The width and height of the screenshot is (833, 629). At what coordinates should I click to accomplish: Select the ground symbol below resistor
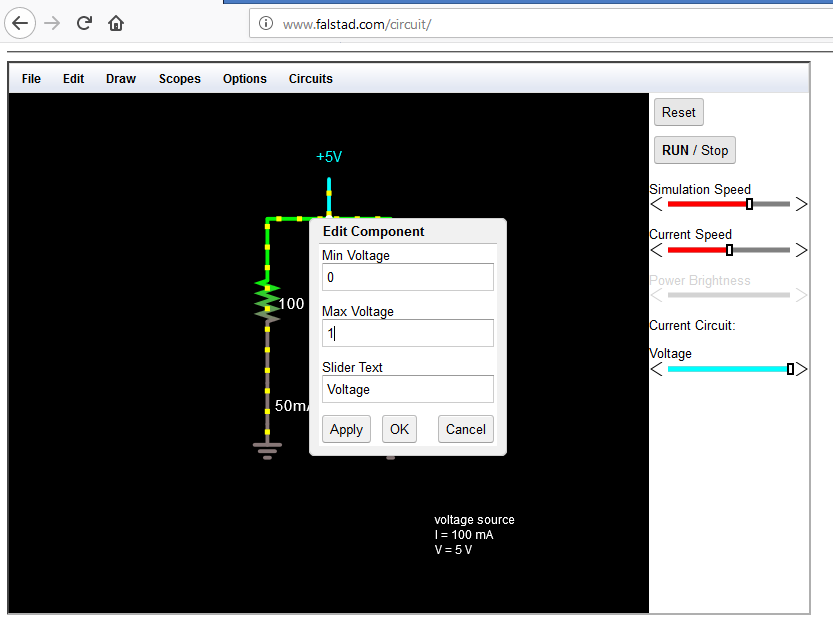pos(267,450)
